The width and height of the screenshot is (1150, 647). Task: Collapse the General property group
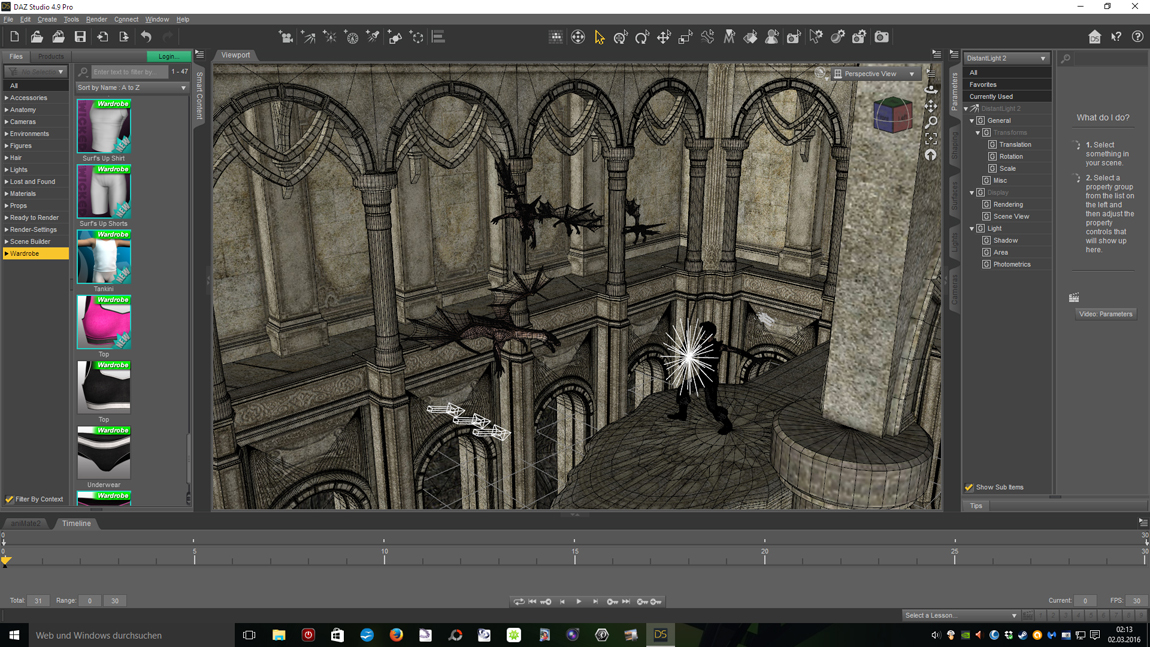(972, 120)
